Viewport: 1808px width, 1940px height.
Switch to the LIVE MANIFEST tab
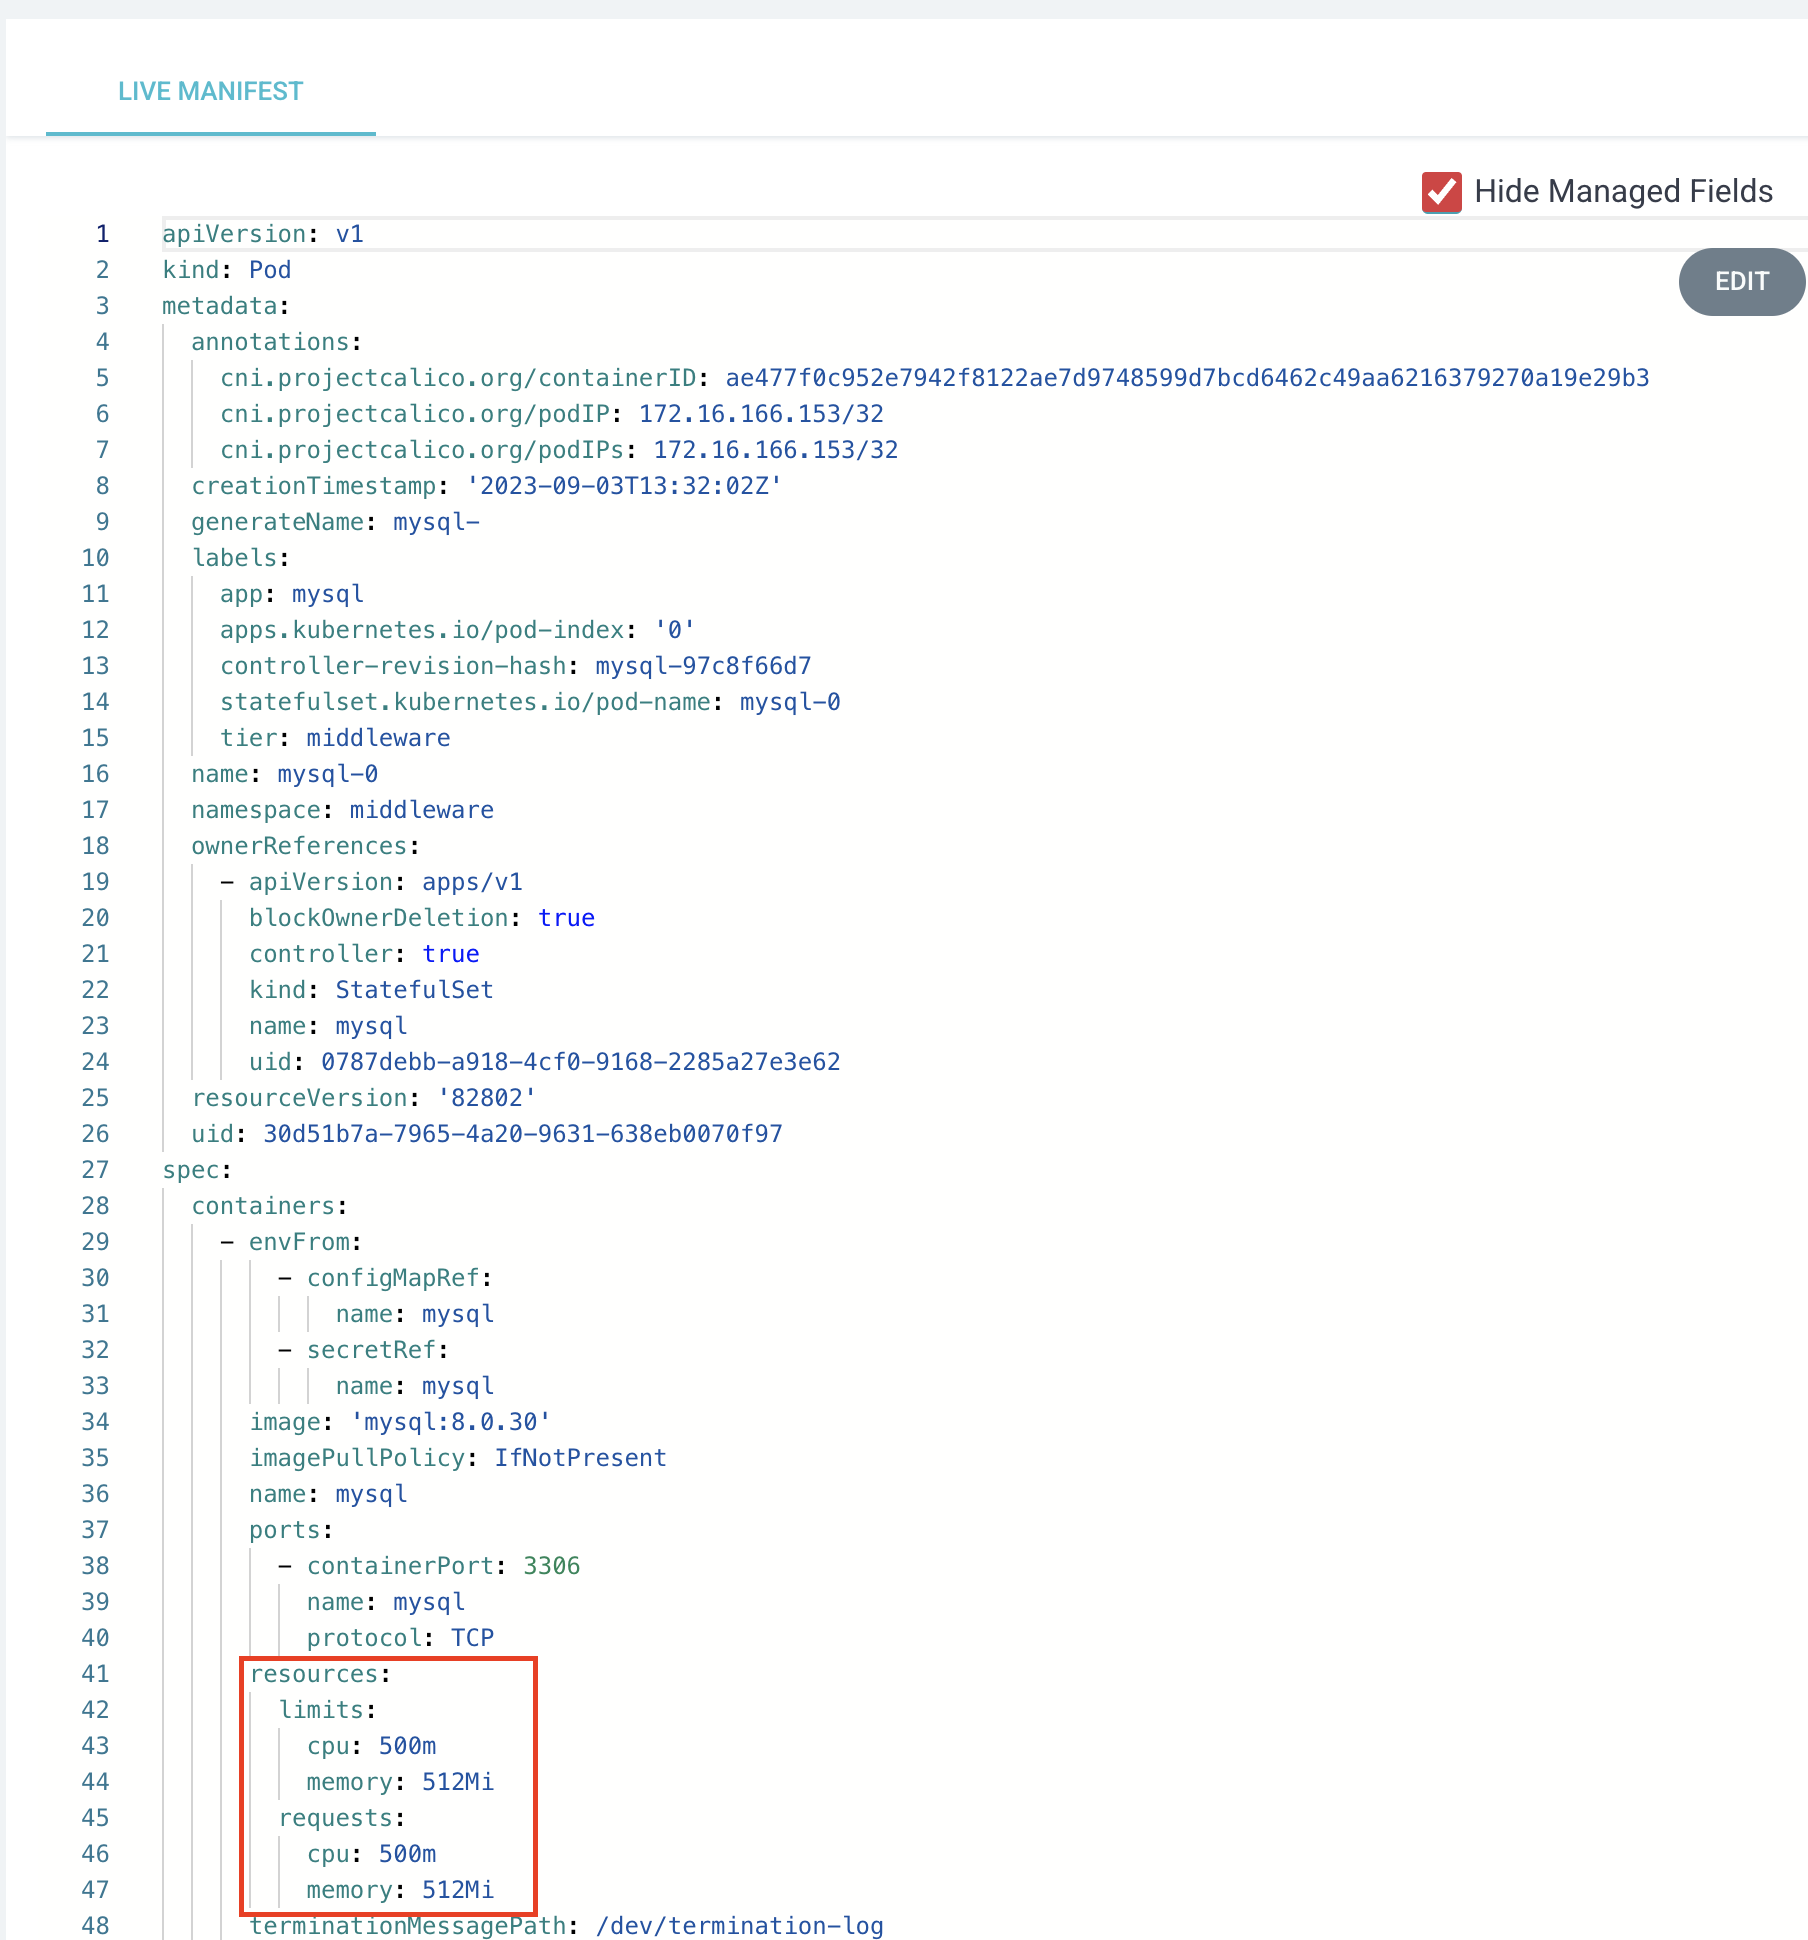coord(210,91)
